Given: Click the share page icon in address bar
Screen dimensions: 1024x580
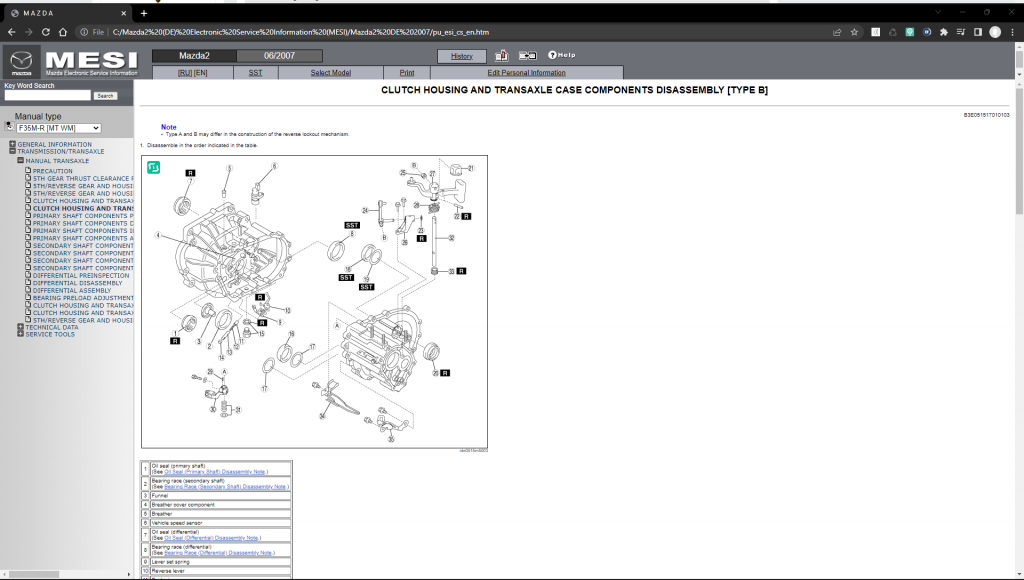Looking at the screenshot, I should pyautogui.click(x=837, y=32).
